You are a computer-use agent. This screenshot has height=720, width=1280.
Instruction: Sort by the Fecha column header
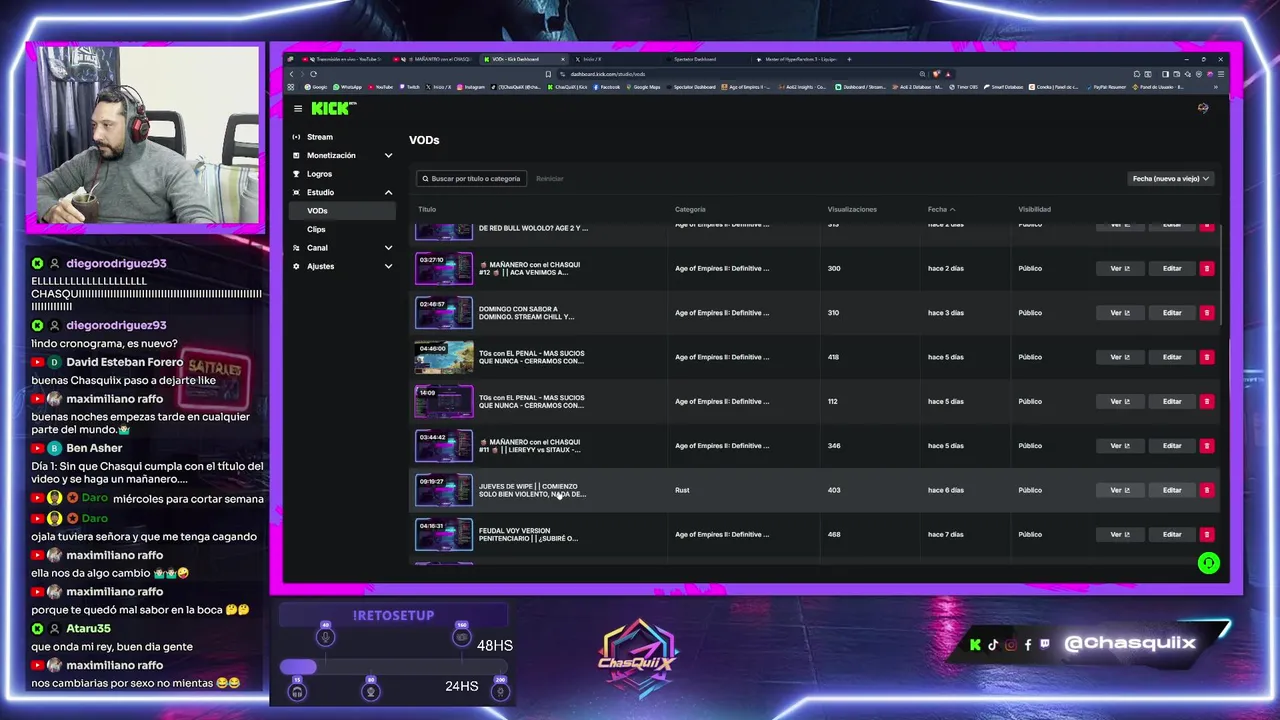click(x=941, y=209)
